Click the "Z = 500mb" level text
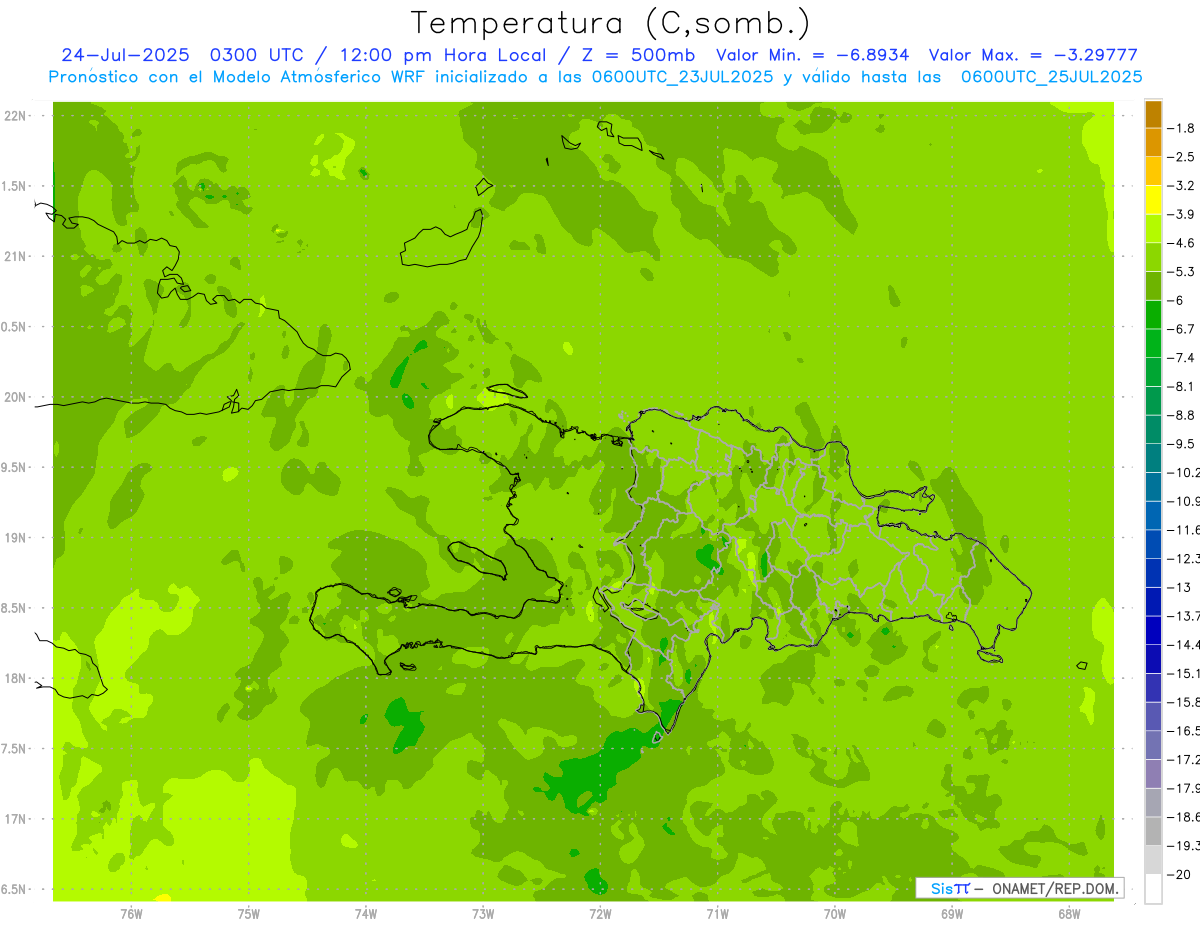Screen dimensions: 1200x927 [636, 55]
